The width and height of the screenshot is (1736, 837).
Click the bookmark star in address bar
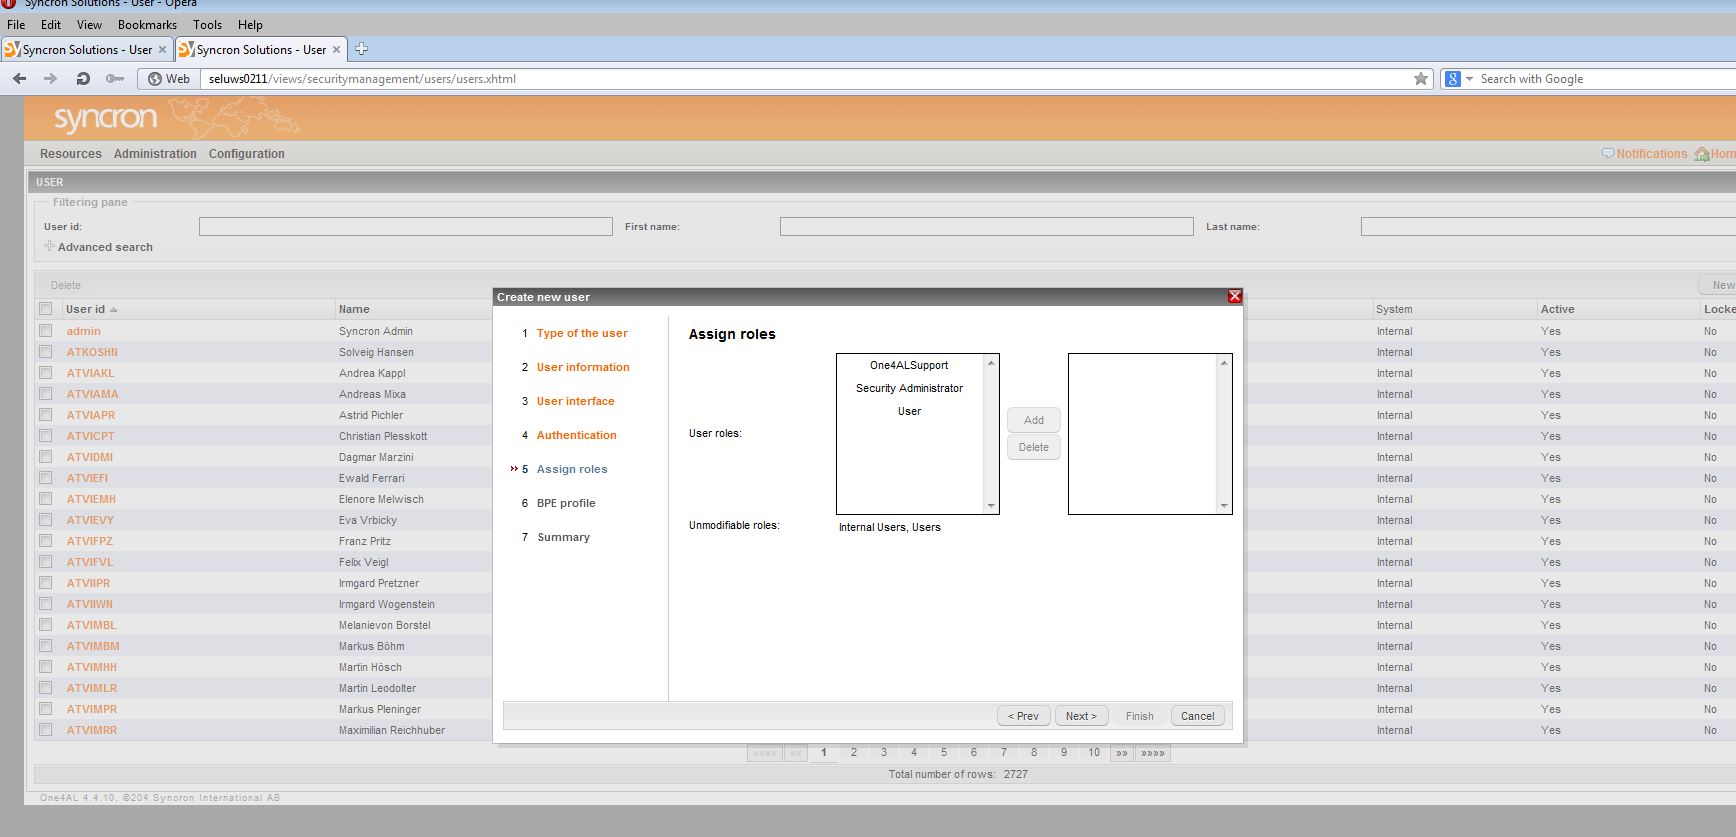[x=1420, y=79]
